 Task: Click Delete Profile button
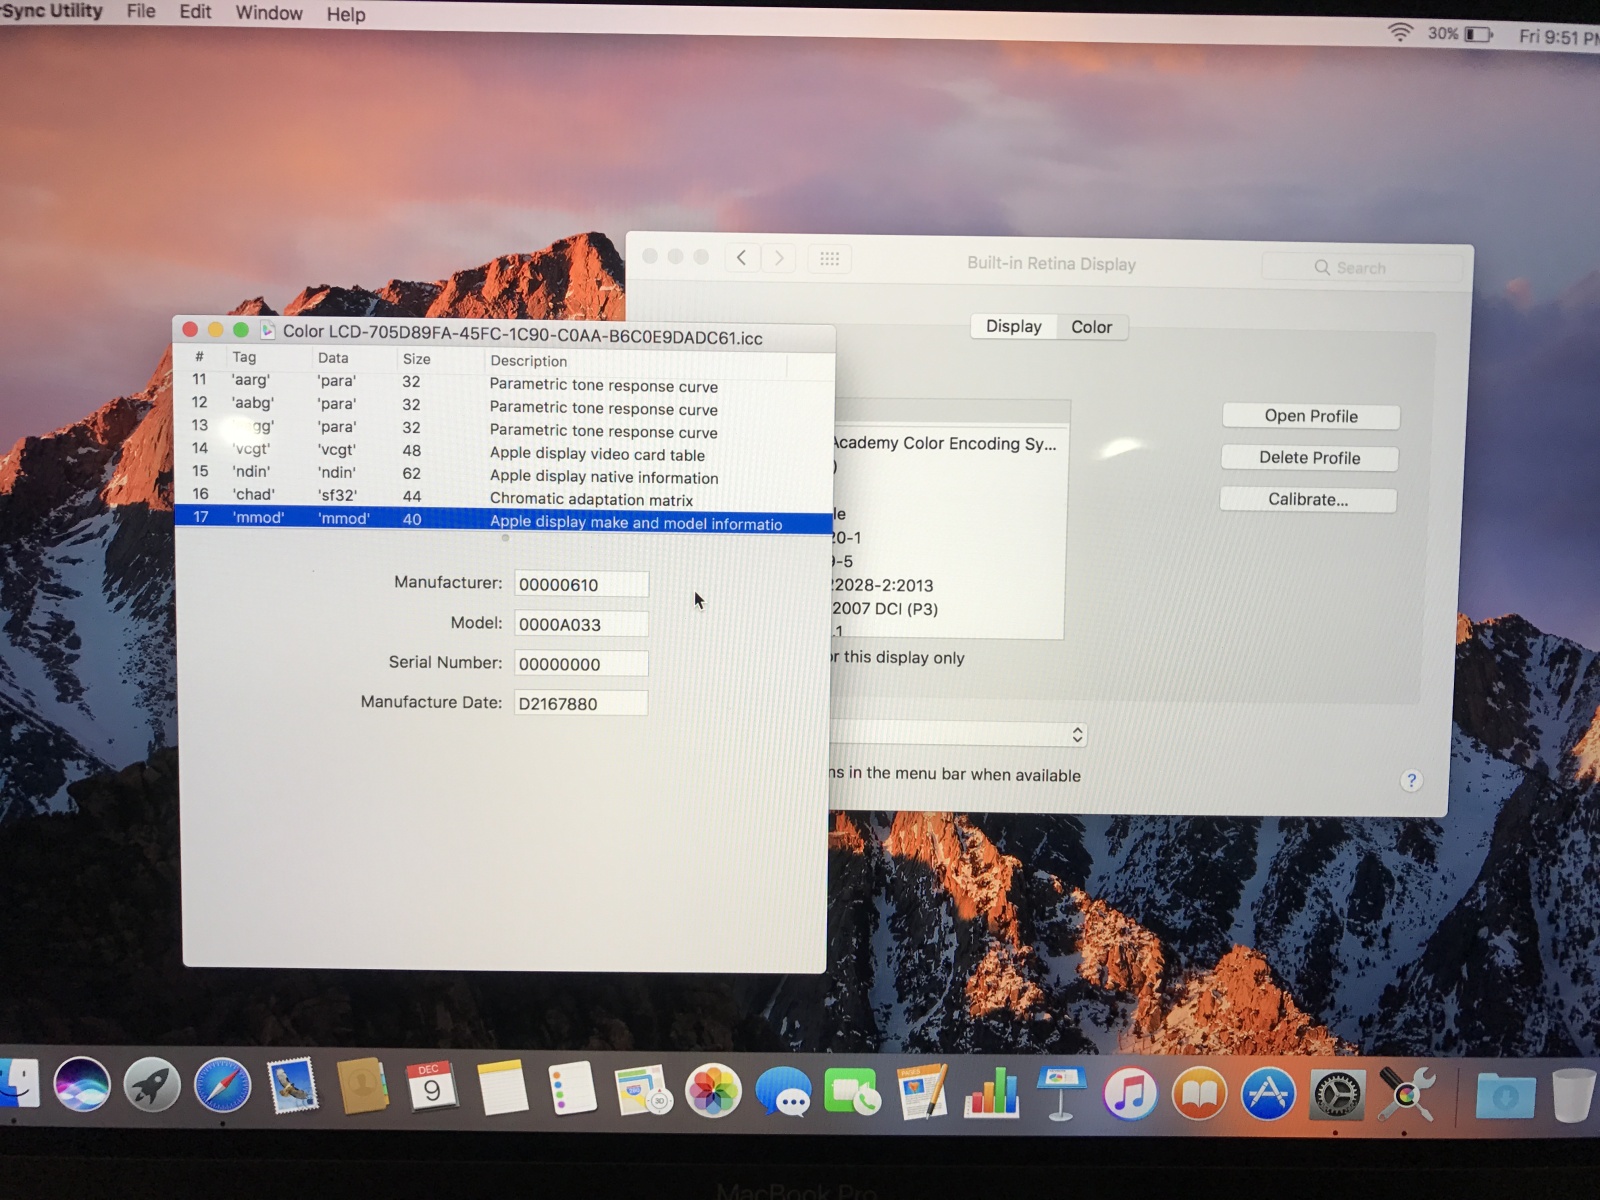coord(1309,458)
